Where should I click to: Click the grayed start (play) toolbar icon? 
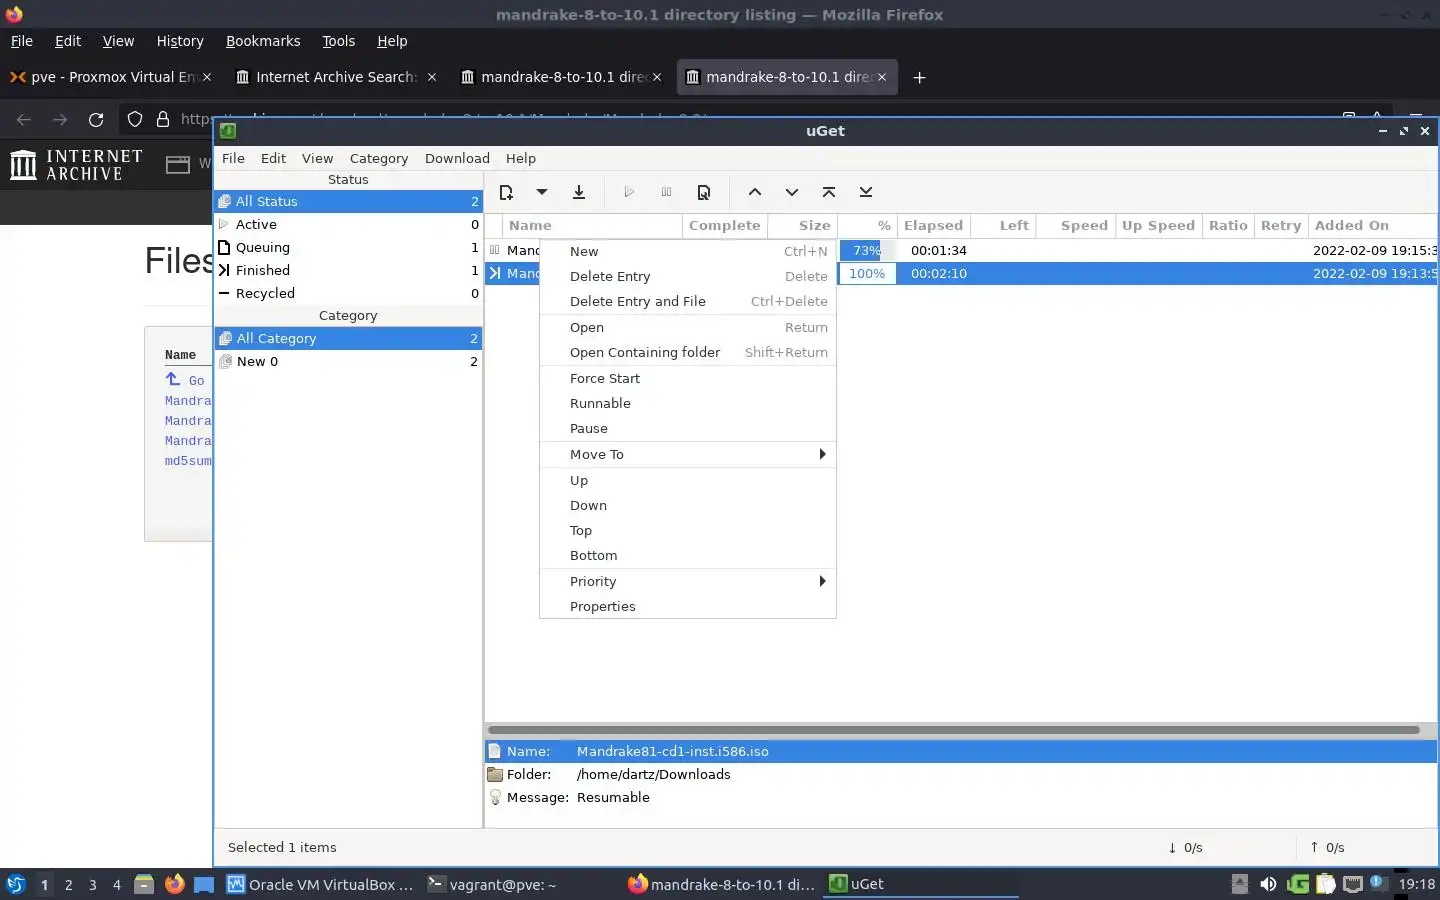coord(629,192)
